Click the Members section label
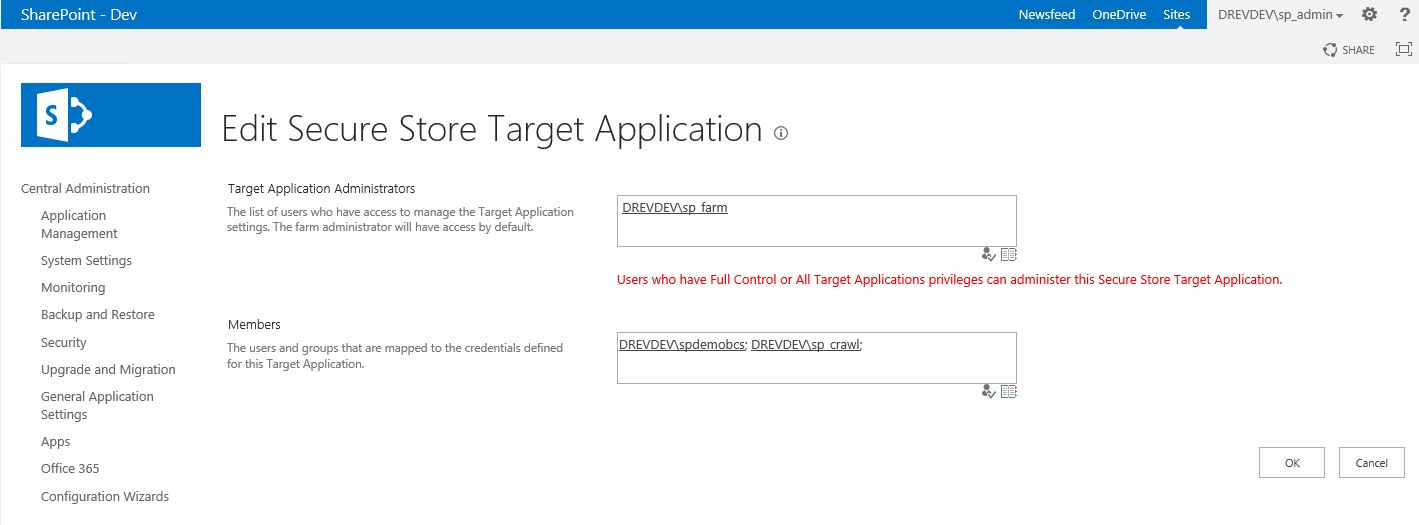Viewport: 1419px width, 525px height. point(254,324)
